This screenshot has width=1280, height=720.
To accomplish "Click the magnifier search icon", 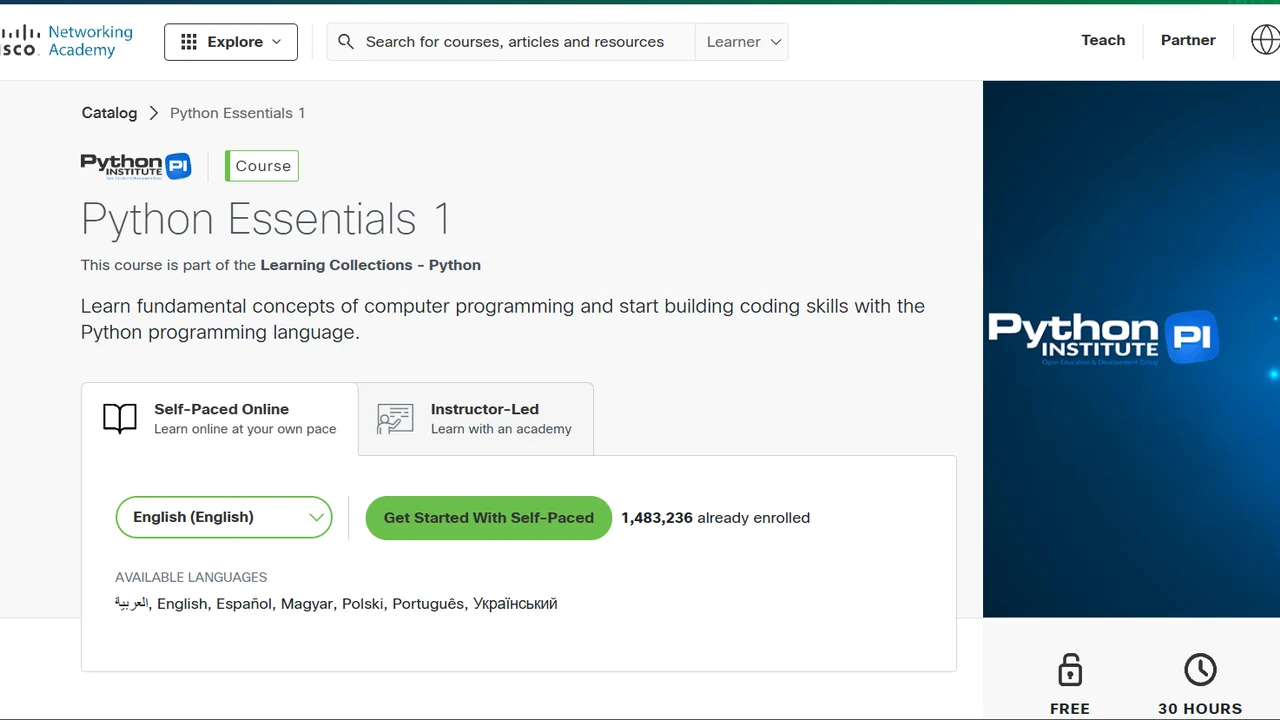I will pyautogui.click(x=346, y=42).
